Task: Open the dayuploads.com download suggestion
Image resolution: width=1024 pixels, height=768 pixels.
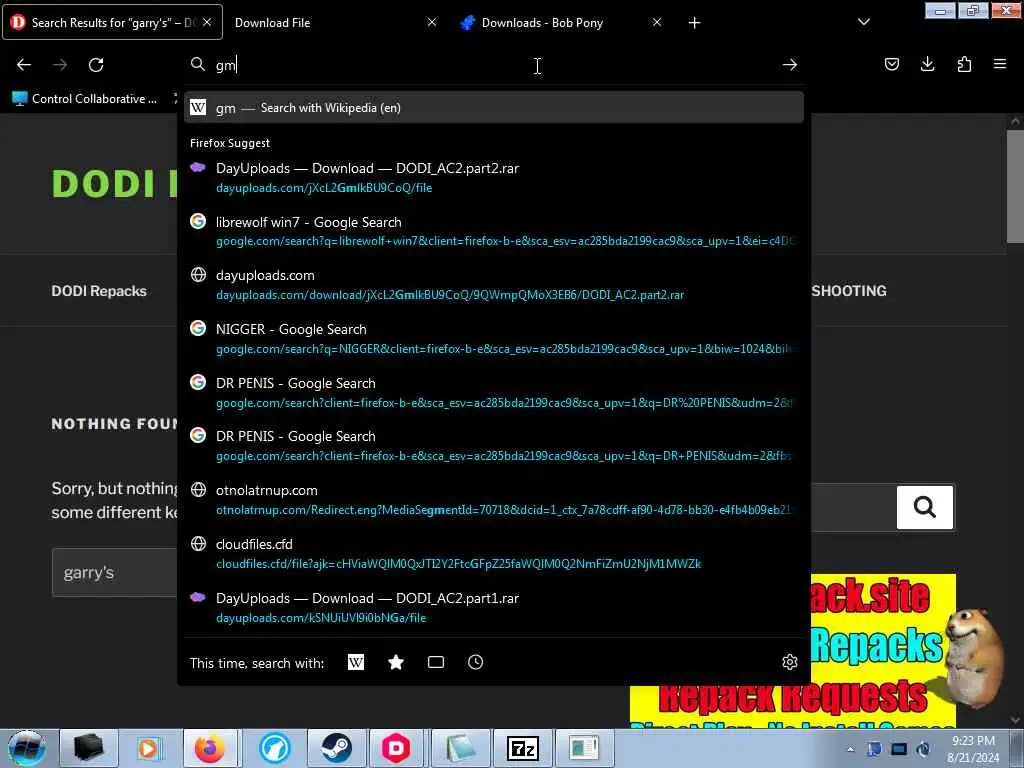Action: tap(493, 285)
